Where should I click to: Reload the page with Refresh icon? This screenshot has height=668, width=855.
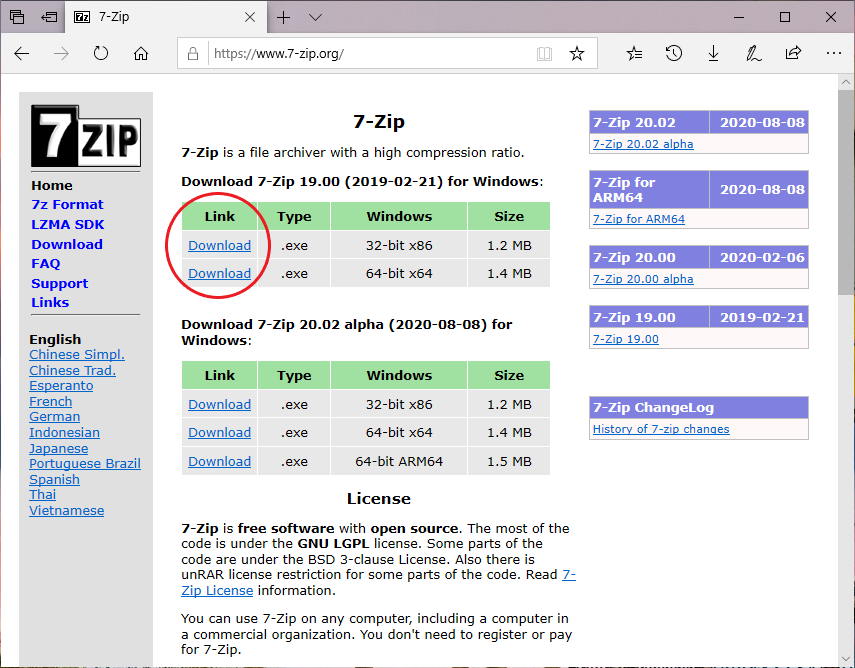[x=101, y=53]
